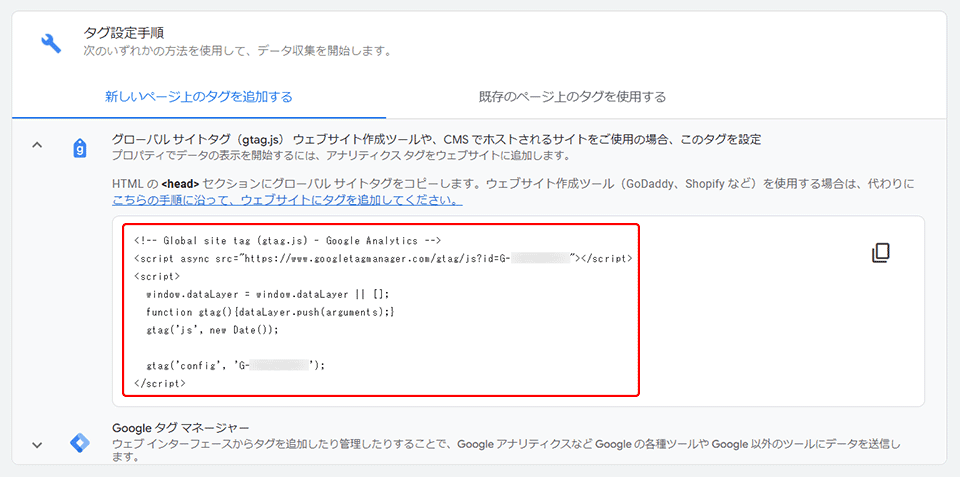The height and width of the screenshot is (477, 960).
Task: Click the gtag('js', new Date()) line
Action: click(212, 329)
